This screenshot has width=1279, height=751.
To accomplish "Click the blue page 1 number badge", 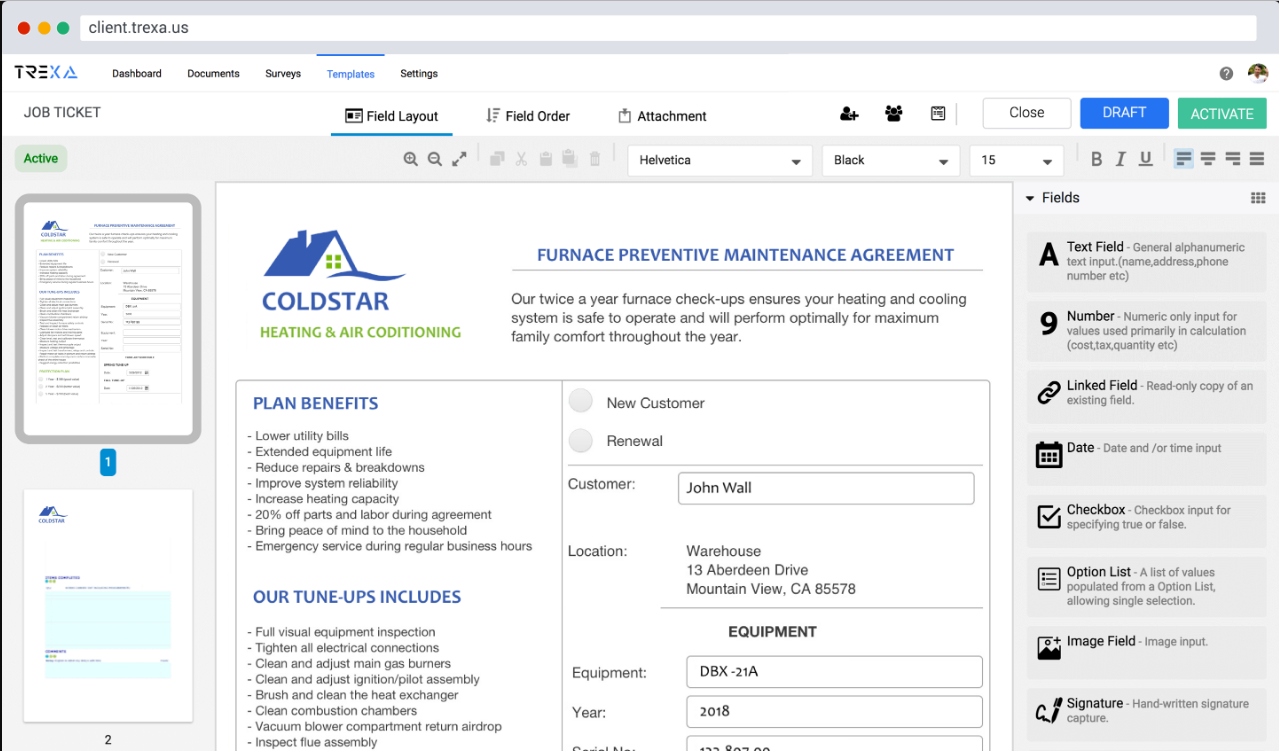I will (108, 462).
